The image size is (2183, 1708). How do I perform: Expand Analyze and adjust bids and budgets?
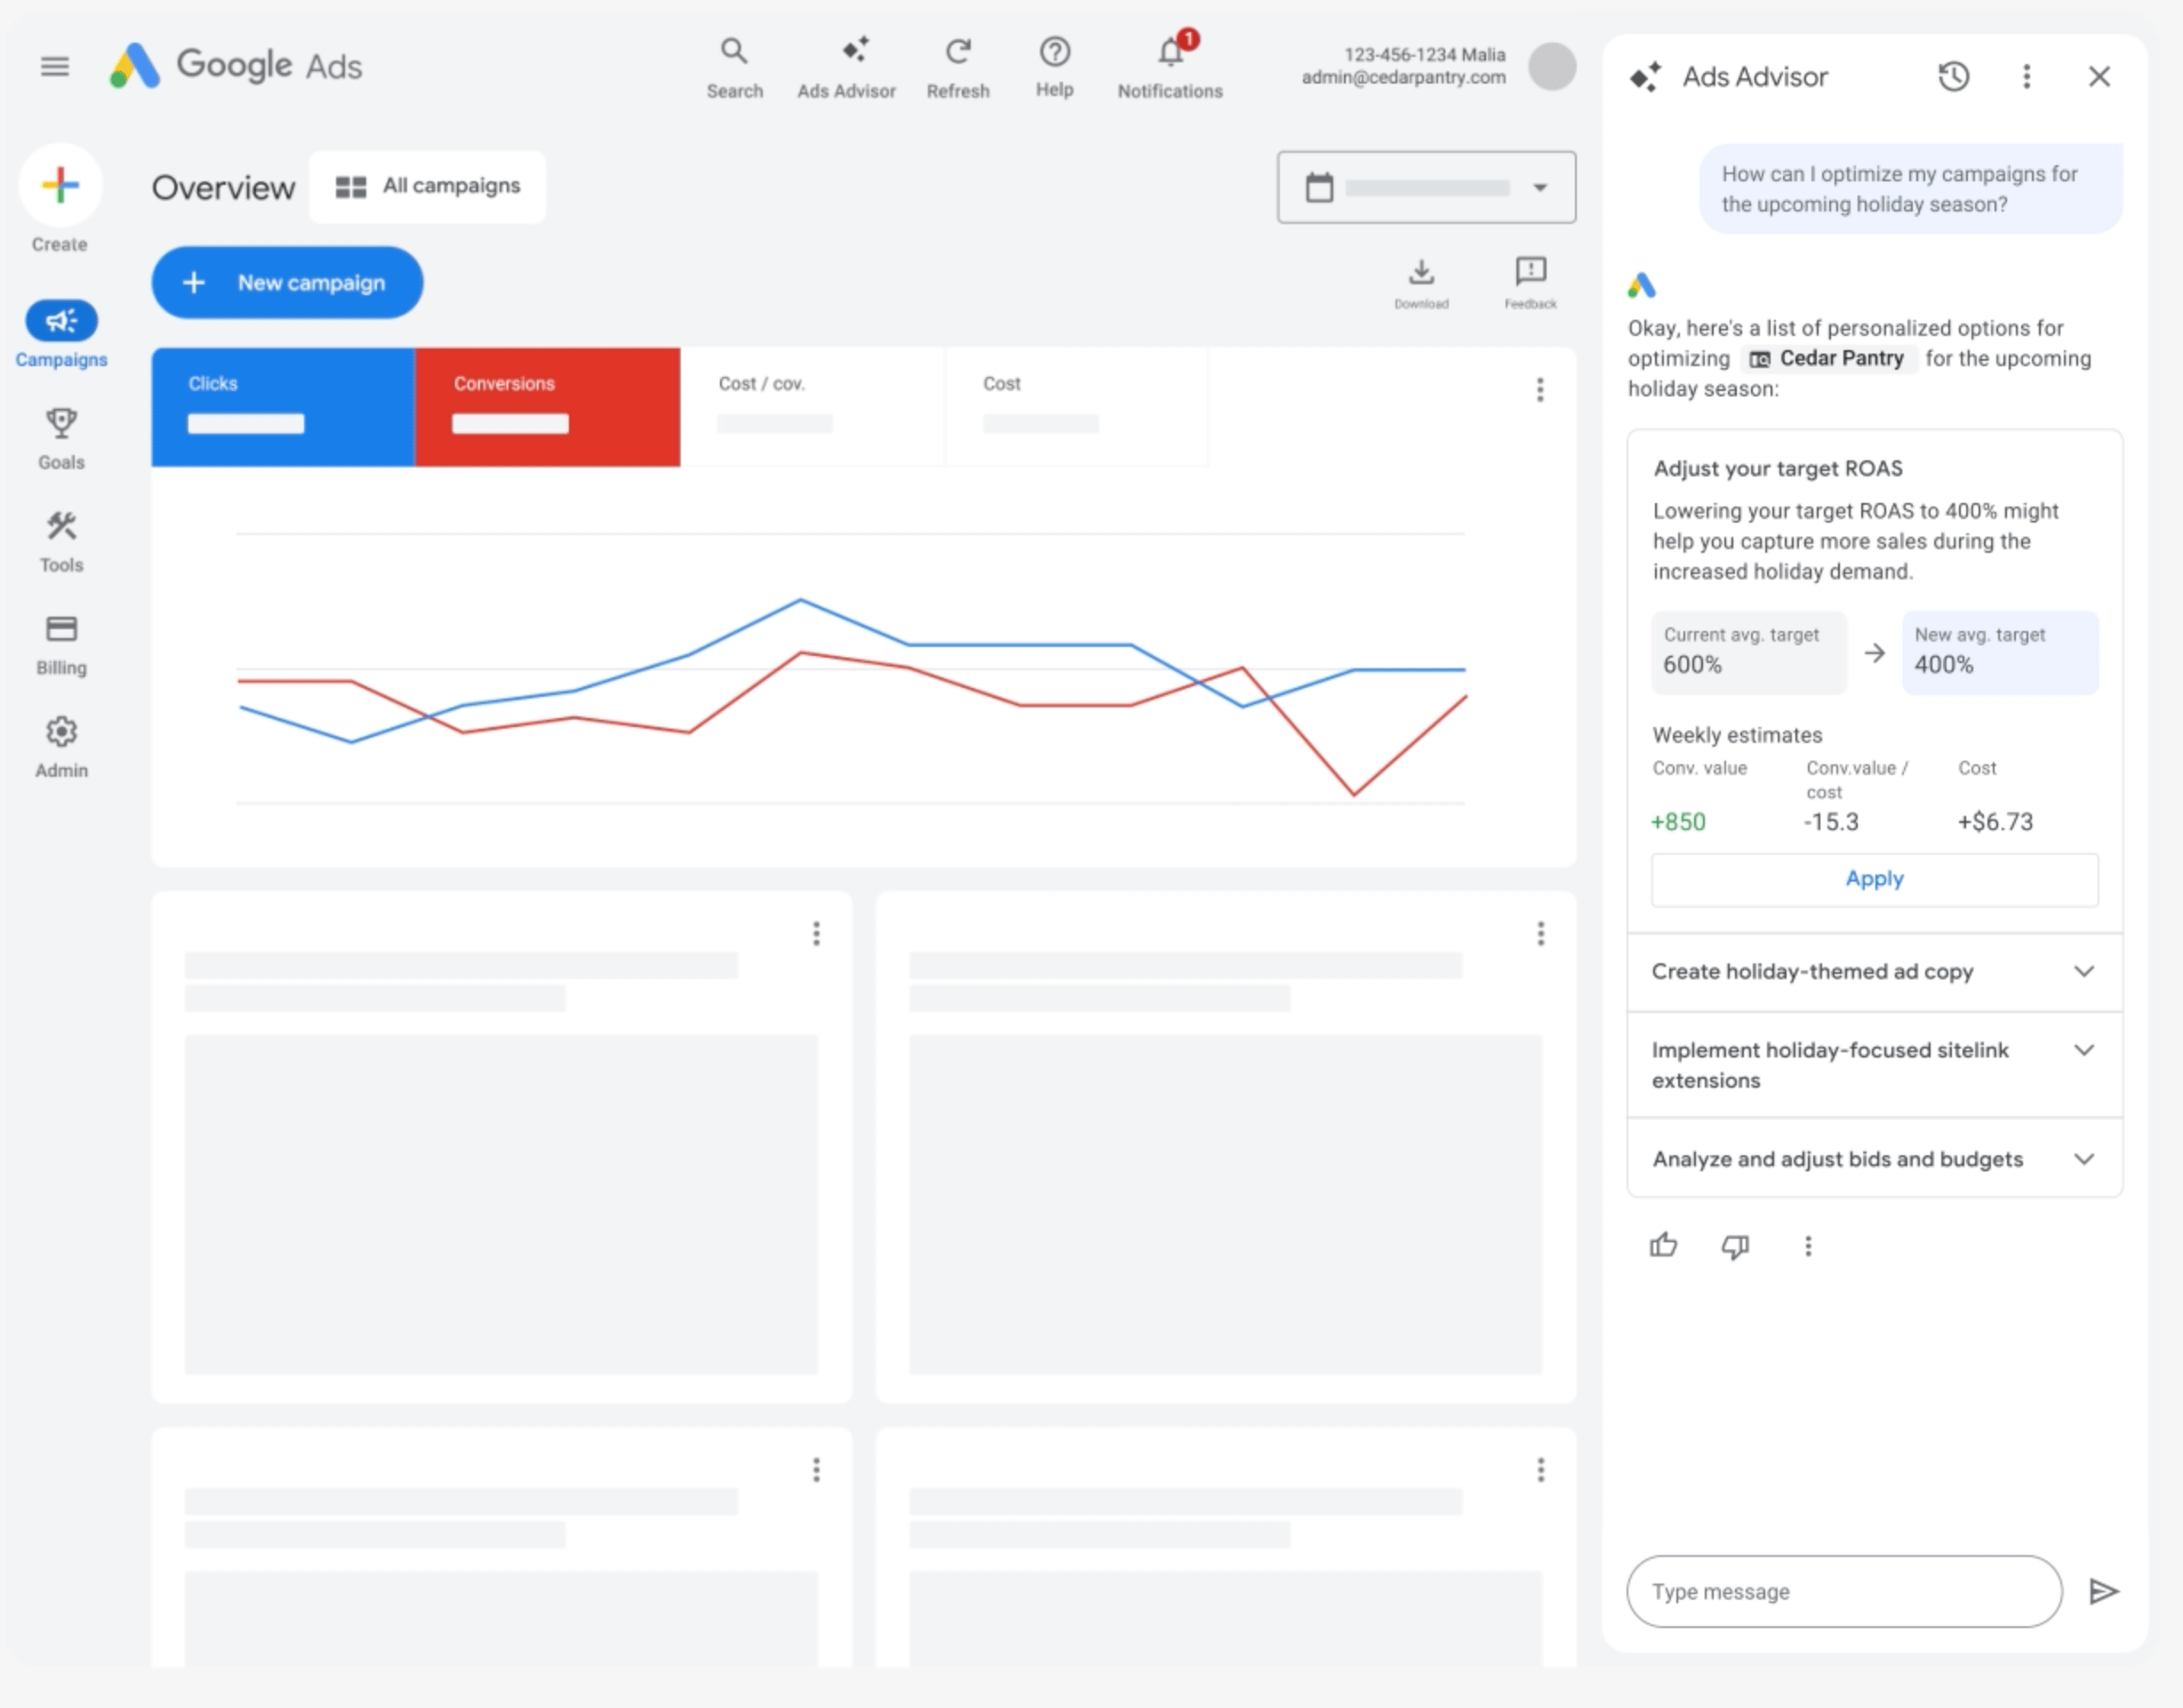[1874, 1159]
